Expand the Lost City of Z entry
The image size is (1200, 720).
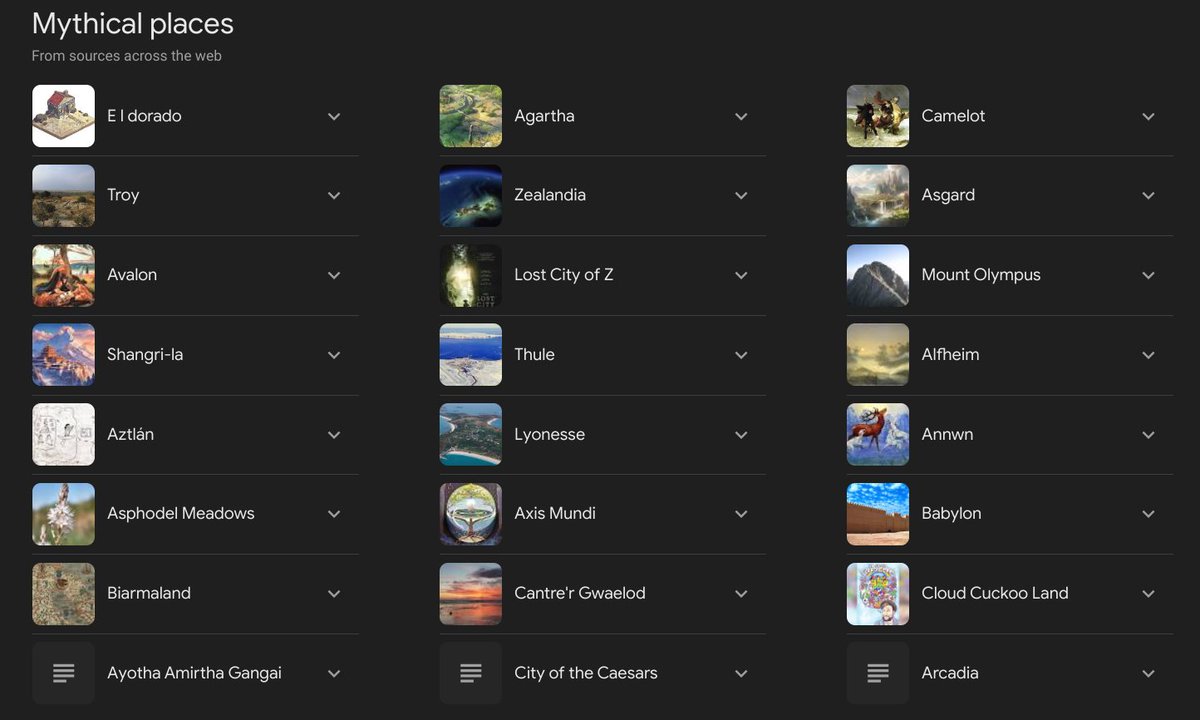click(741, 275)
